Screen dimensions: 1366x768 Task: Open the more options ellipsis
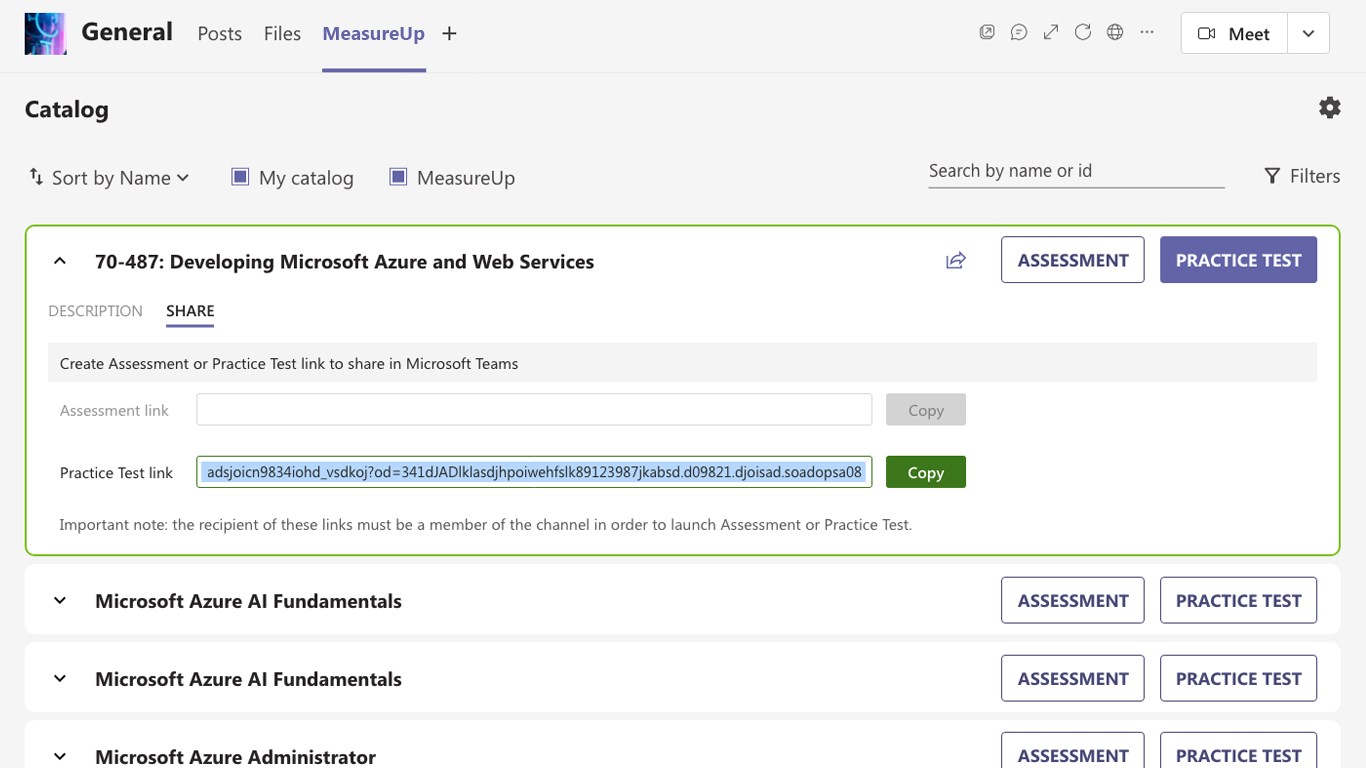pyautogui.click(x=1147, y=33)
